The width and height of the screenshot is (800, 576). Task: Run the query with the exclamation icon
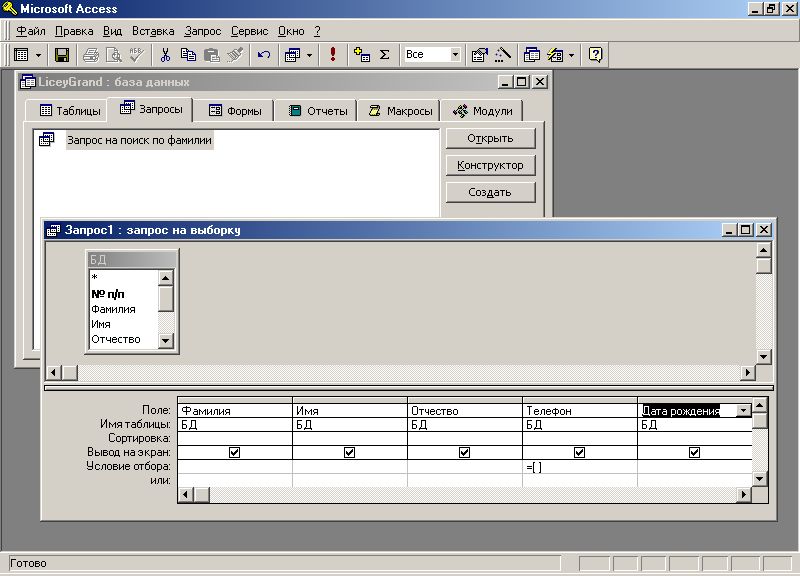333,55
